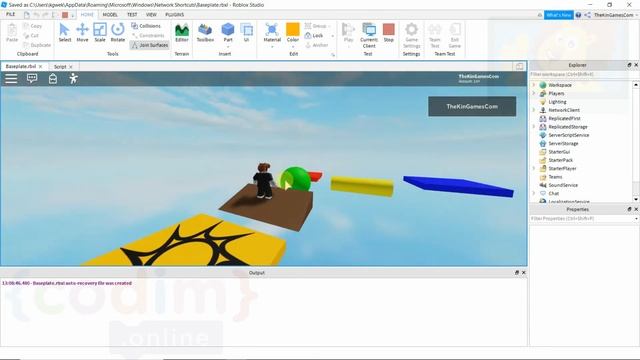Image resolution: width=640 pixels, height=360 pixels.
Task: Toggle Constraints option
Action: [148, 36]
